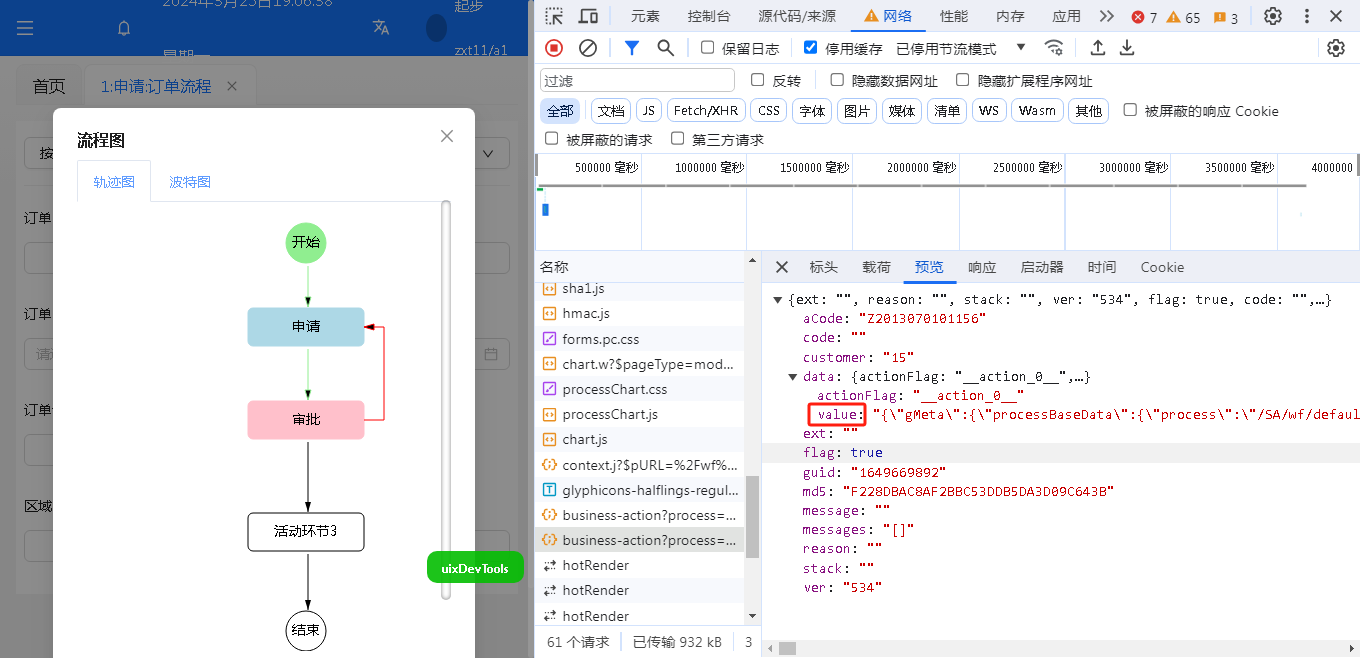
Task: Click the flowchart dialog vertical scrollbar
Action: pos(446,400)
